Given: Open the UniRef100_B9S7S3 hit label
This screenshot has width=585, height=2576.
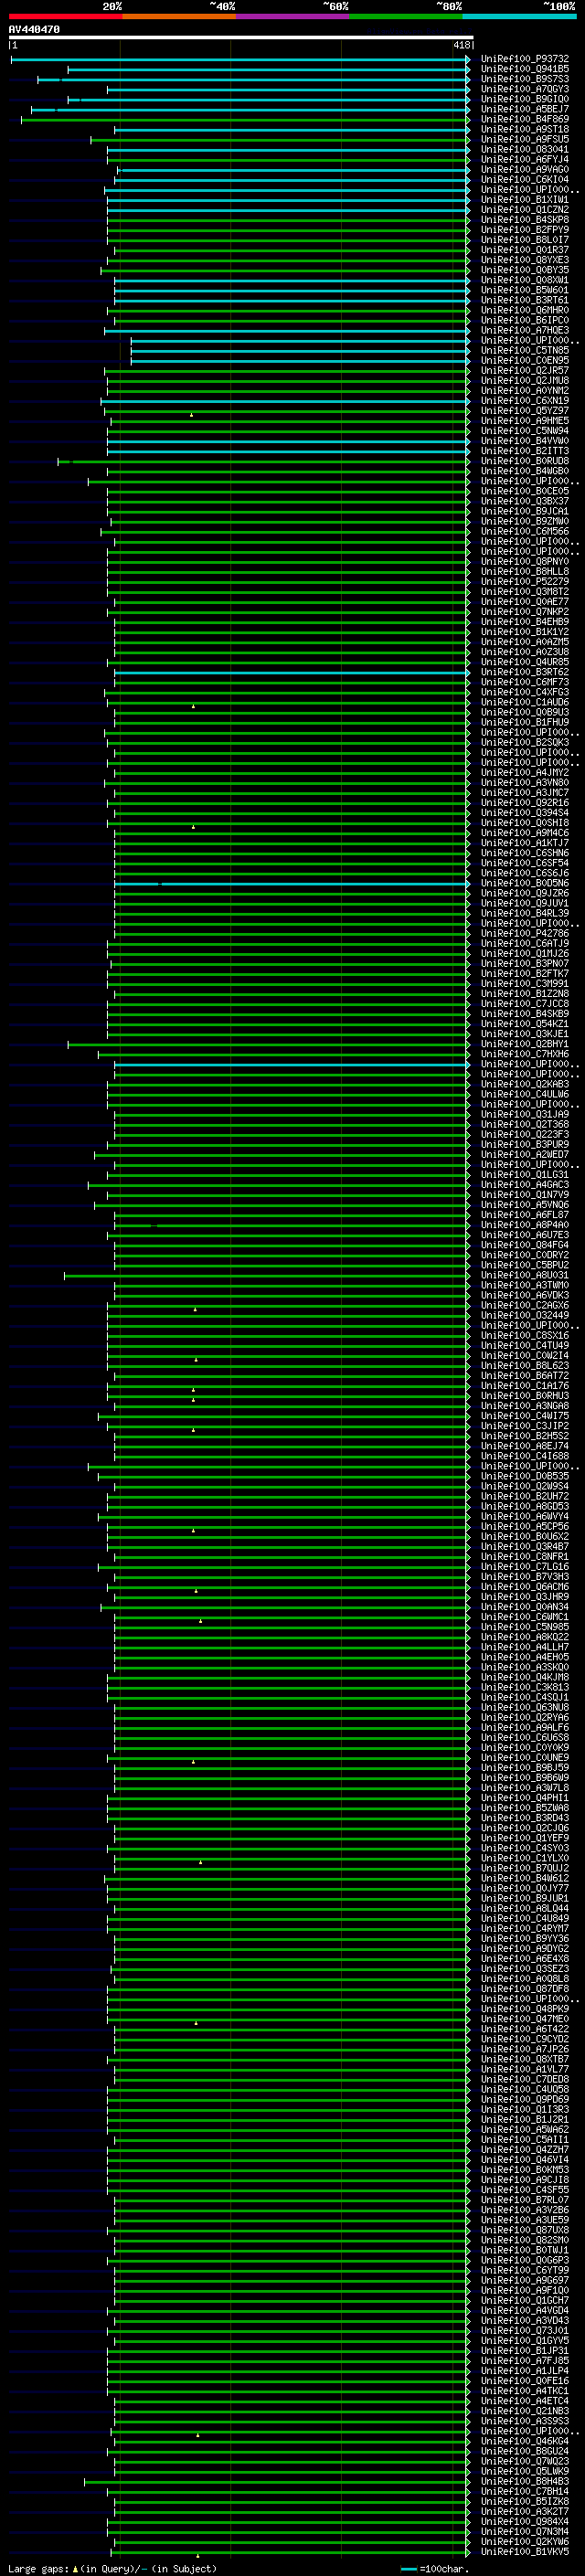Looking at the screenshot, I should coord(525,79).
